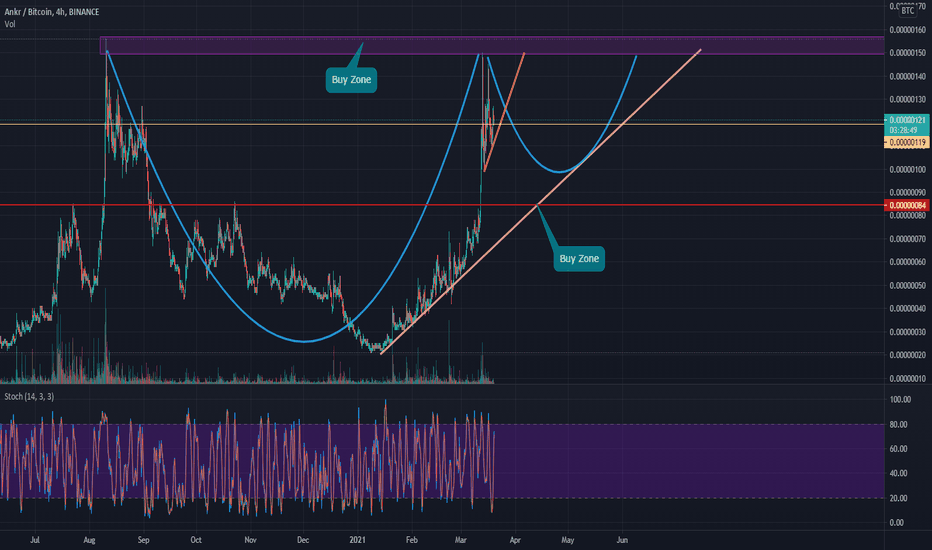The image size is (932, 550).
Task: Click the 0.00000050 price axis label
Action: (908, 285)
